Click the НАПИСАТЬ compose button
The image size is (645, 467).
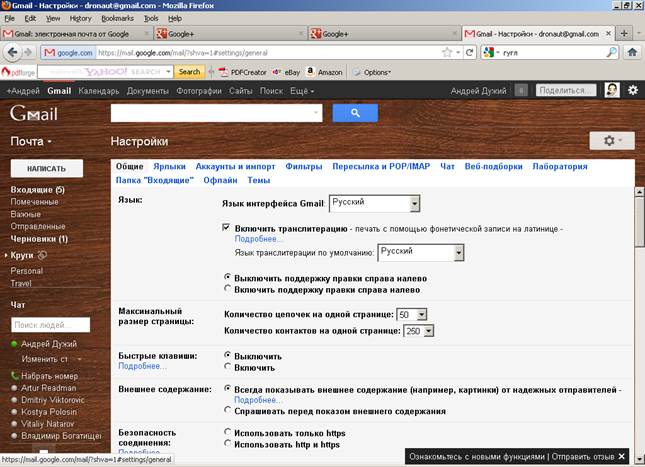pos(46,169)
